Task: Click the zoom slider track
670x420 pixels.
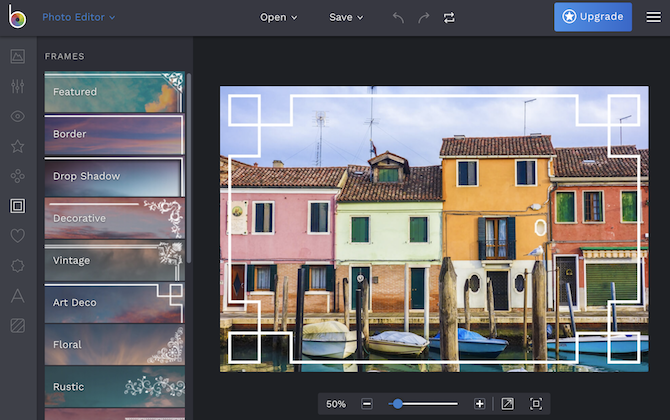Action: [x=430, y=404]
